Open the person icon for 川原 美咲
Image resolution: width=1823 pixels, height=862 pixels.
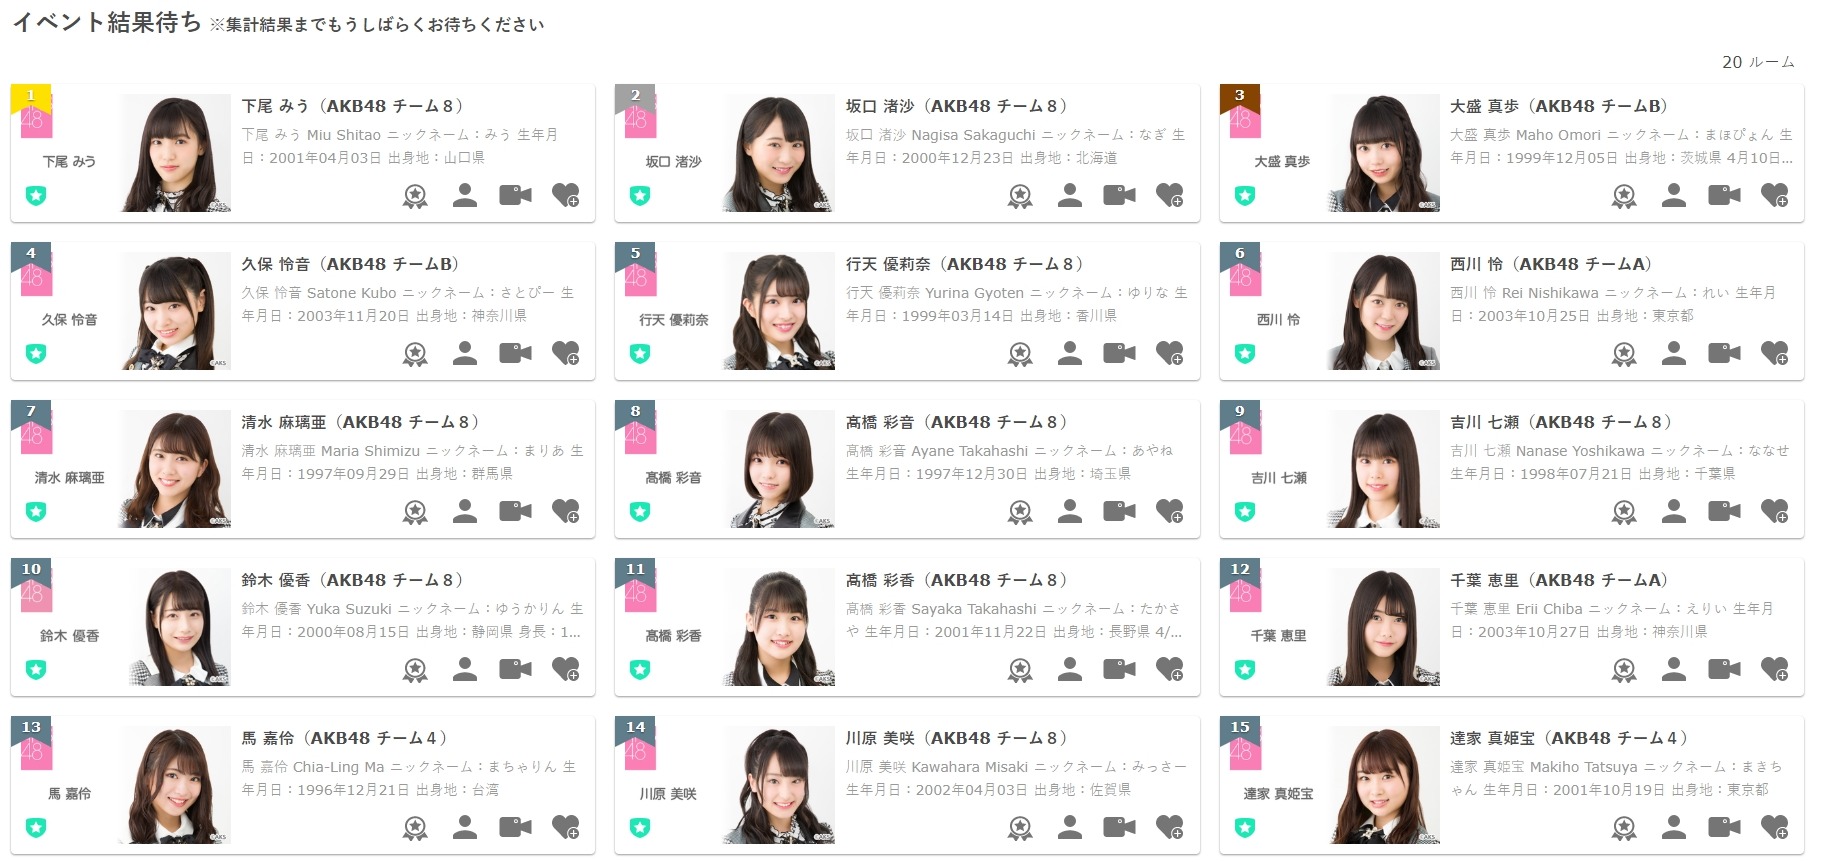1070,827
